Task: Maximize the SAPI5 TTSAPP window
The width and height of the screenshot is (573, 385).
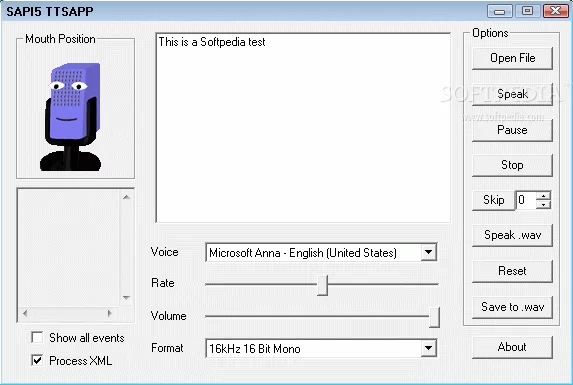Action: 527,11
